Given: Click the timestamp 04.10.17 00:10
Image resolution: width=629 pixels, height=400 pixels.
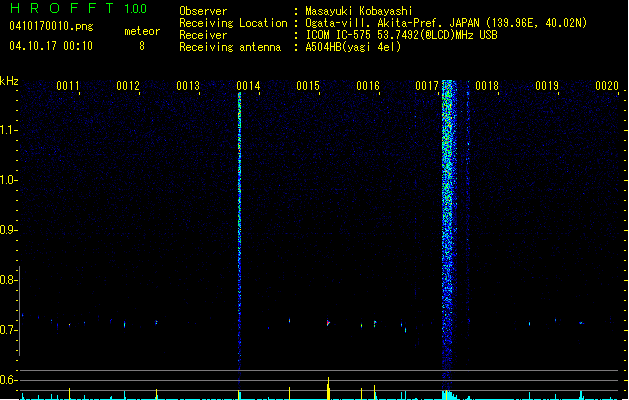Looking at the screenshot, I should [x=51, y=46].
